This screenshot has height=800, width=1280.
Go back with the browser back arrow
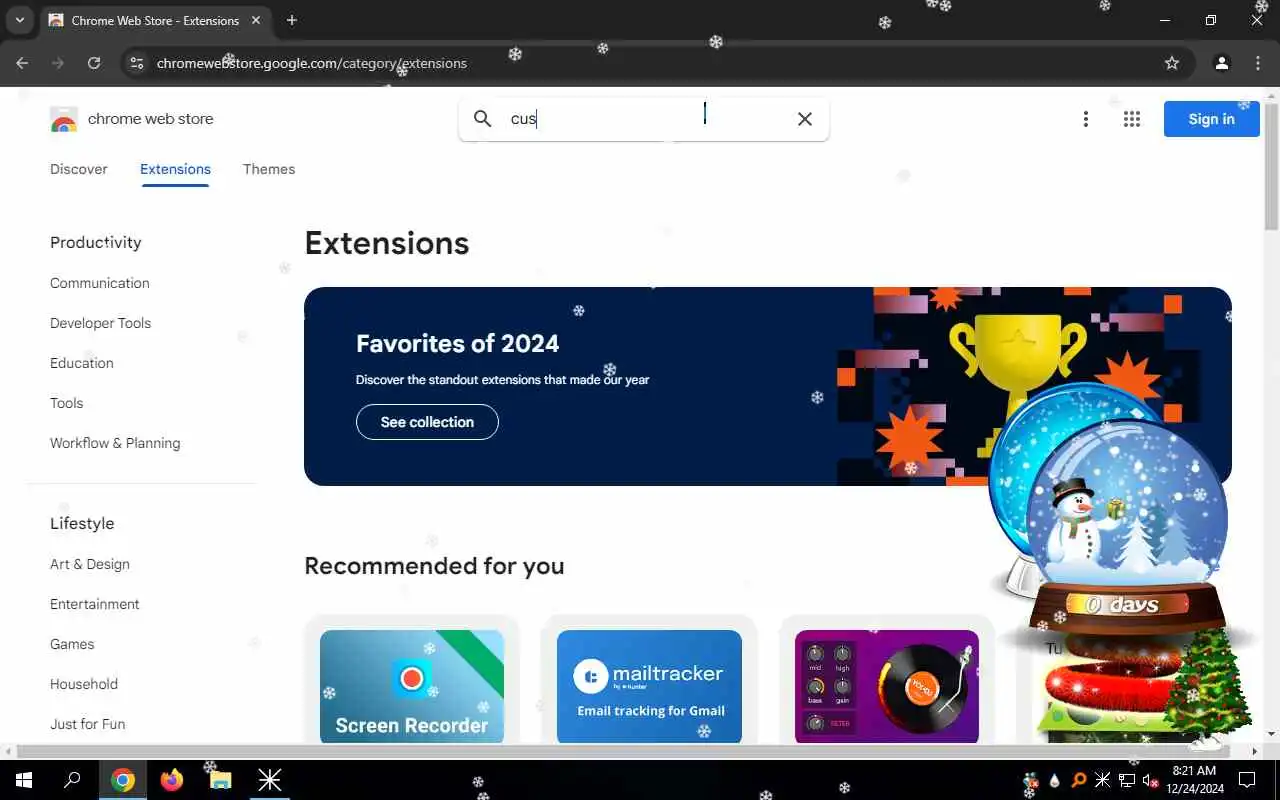click(x=22, y=63)
